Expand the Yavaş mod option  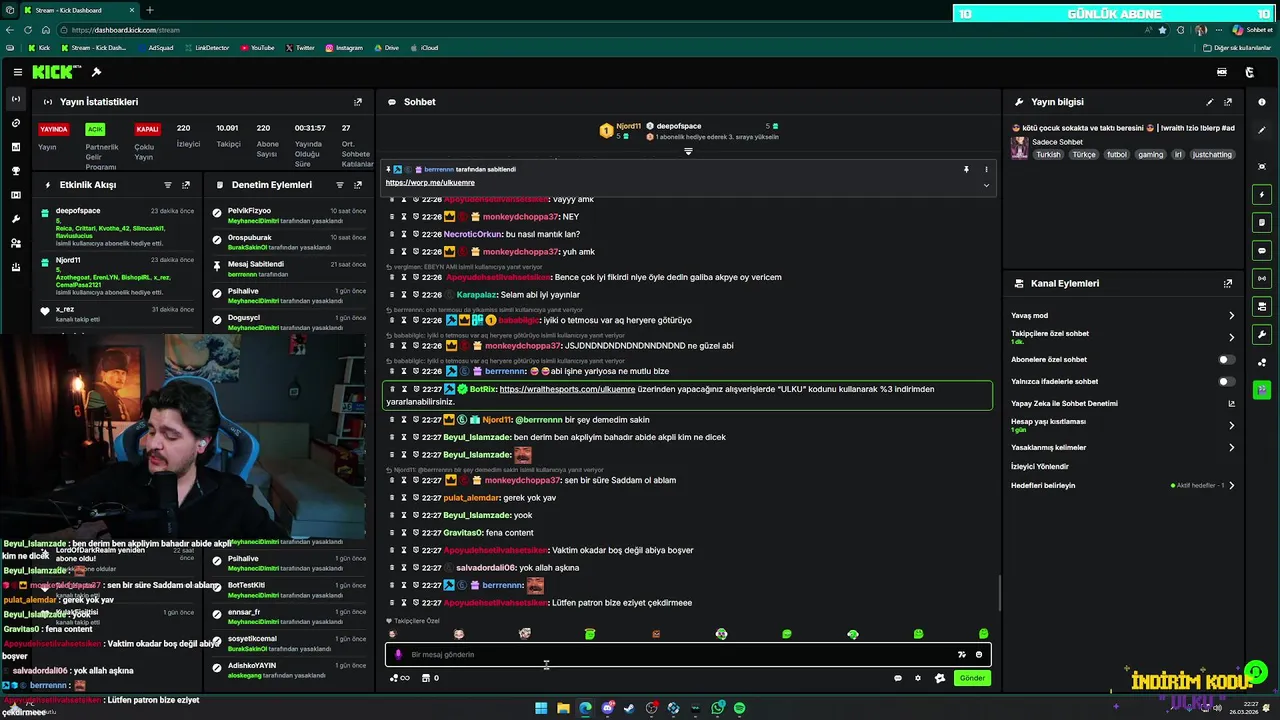[x=1231, y=316]
